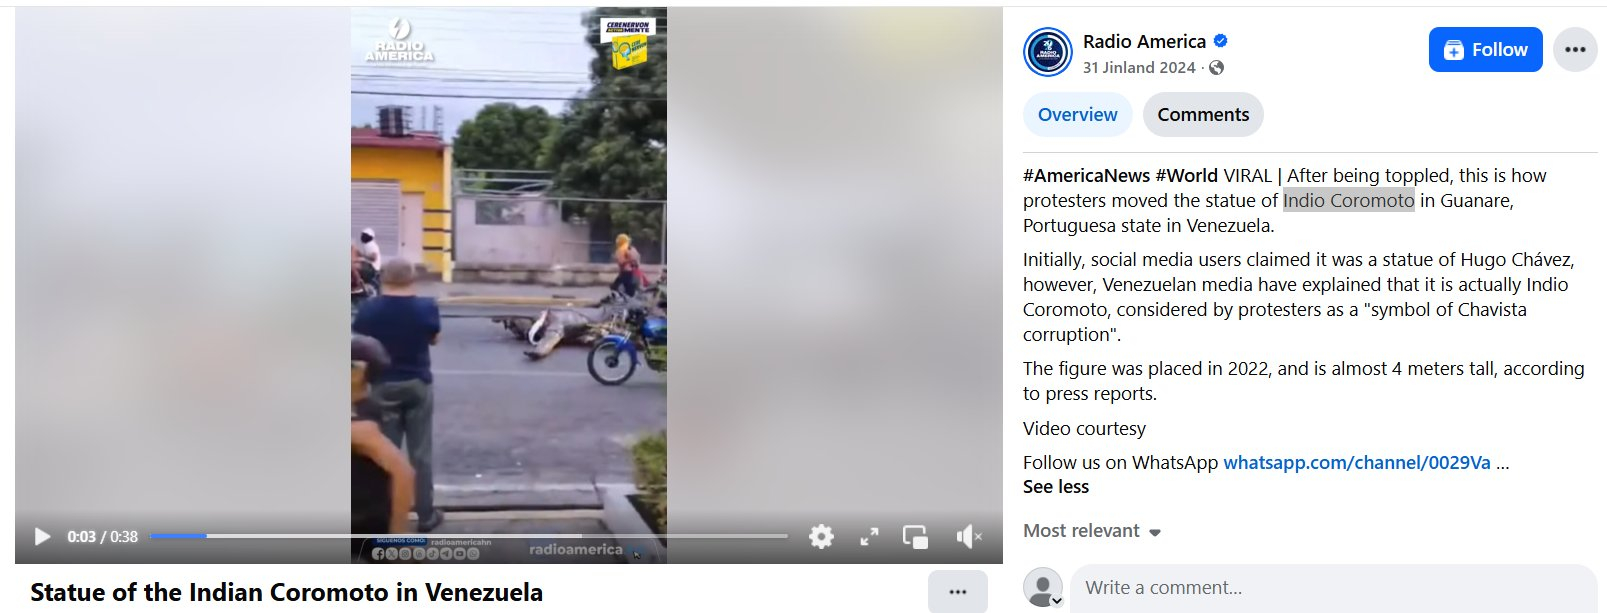Open Radio America profile picture
The height and width of the screenshot is (613, 1607).
(1047, 52)
